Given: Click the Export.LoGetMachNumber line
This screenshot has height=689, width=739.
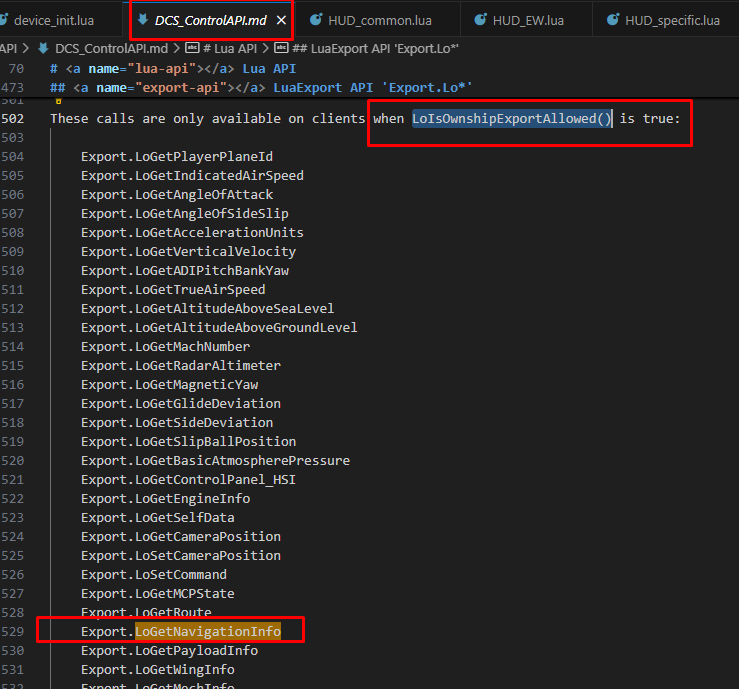Looking at the screenshot, I should coord(165,347).
